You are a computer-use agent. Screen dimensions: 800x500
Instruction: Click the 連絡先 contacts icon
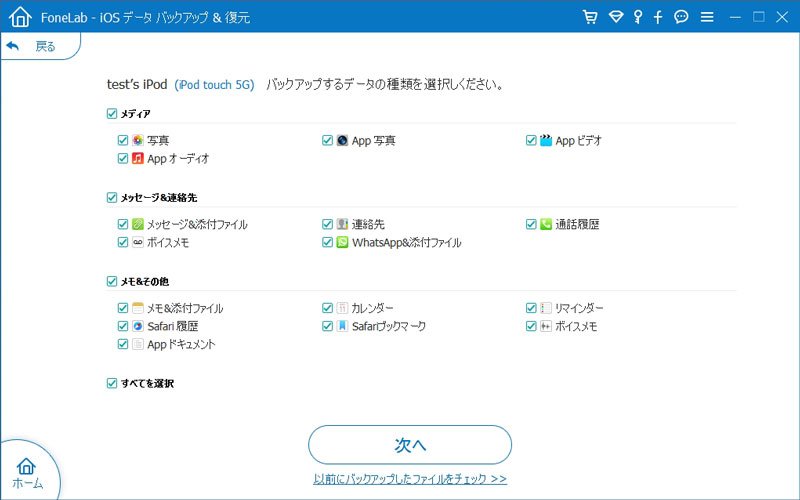tap(342, 224)
